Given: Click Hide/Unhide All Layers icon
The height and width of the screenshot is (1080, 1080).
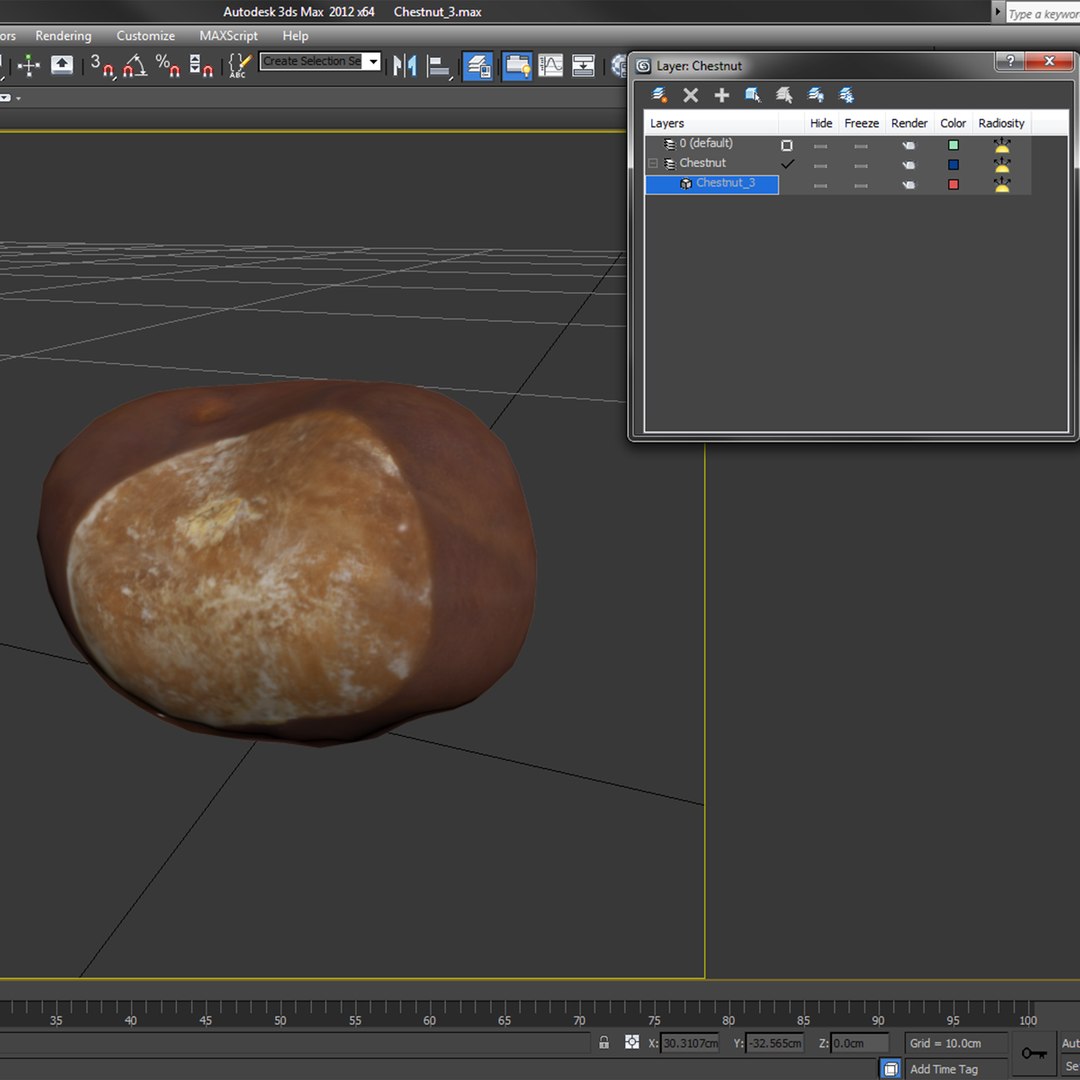Looking at the screenshot, I should coord(816,95).
